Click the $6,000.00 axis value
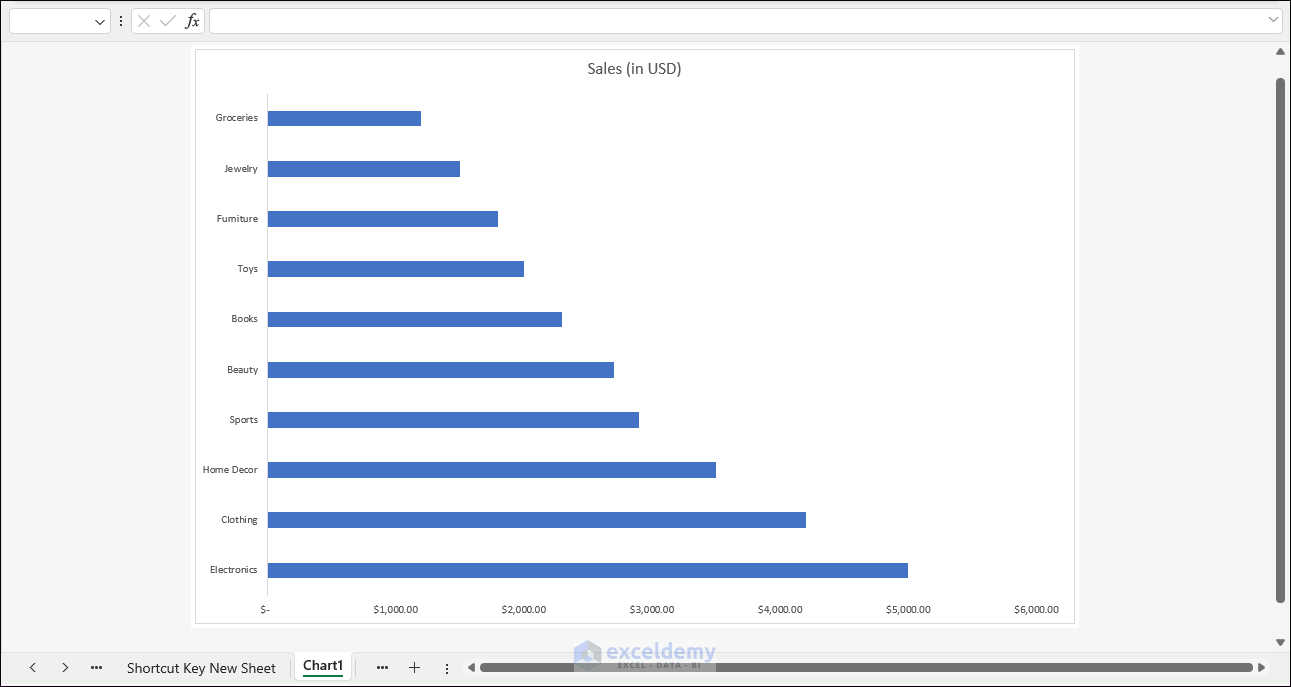 point(1036,609)
